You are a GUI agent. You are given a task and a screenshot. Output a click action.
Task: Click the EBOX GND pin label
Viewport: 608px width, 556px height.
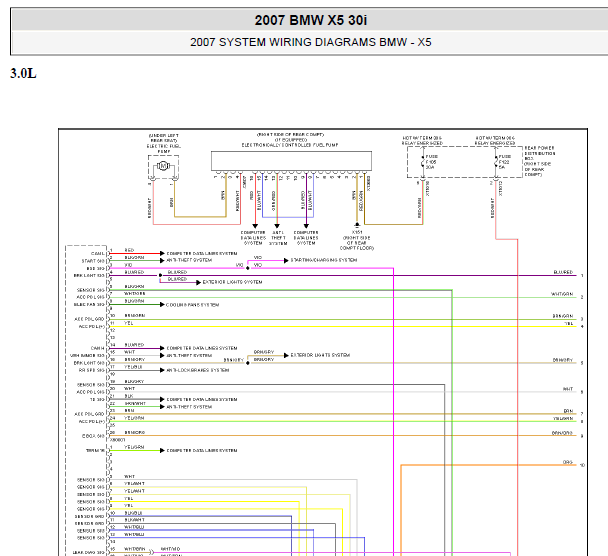tap(95, 435)
